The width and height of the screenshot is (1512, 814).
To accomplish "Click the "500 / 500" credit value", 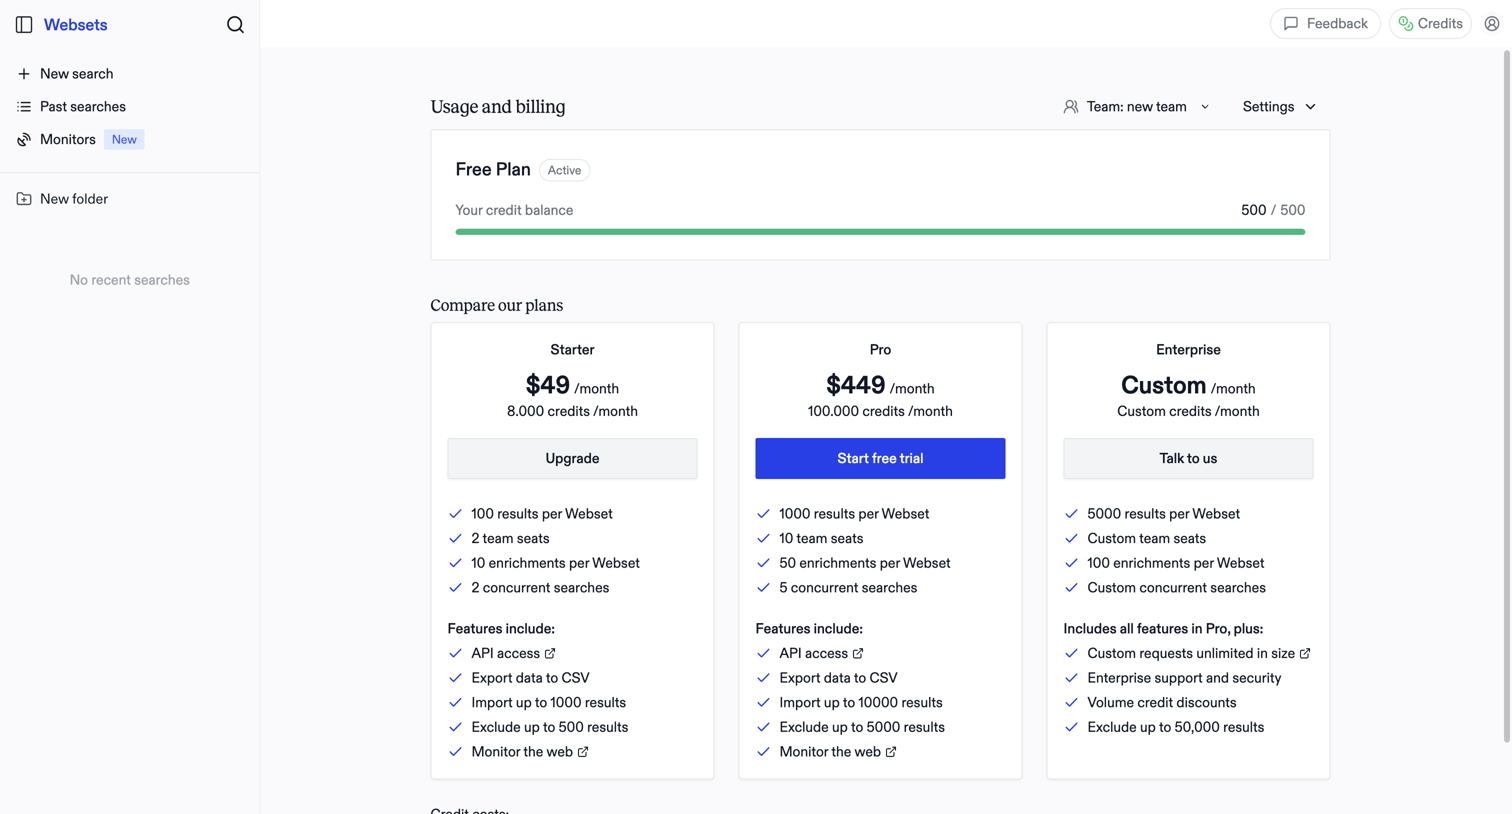I will (x=1273, y=210).
